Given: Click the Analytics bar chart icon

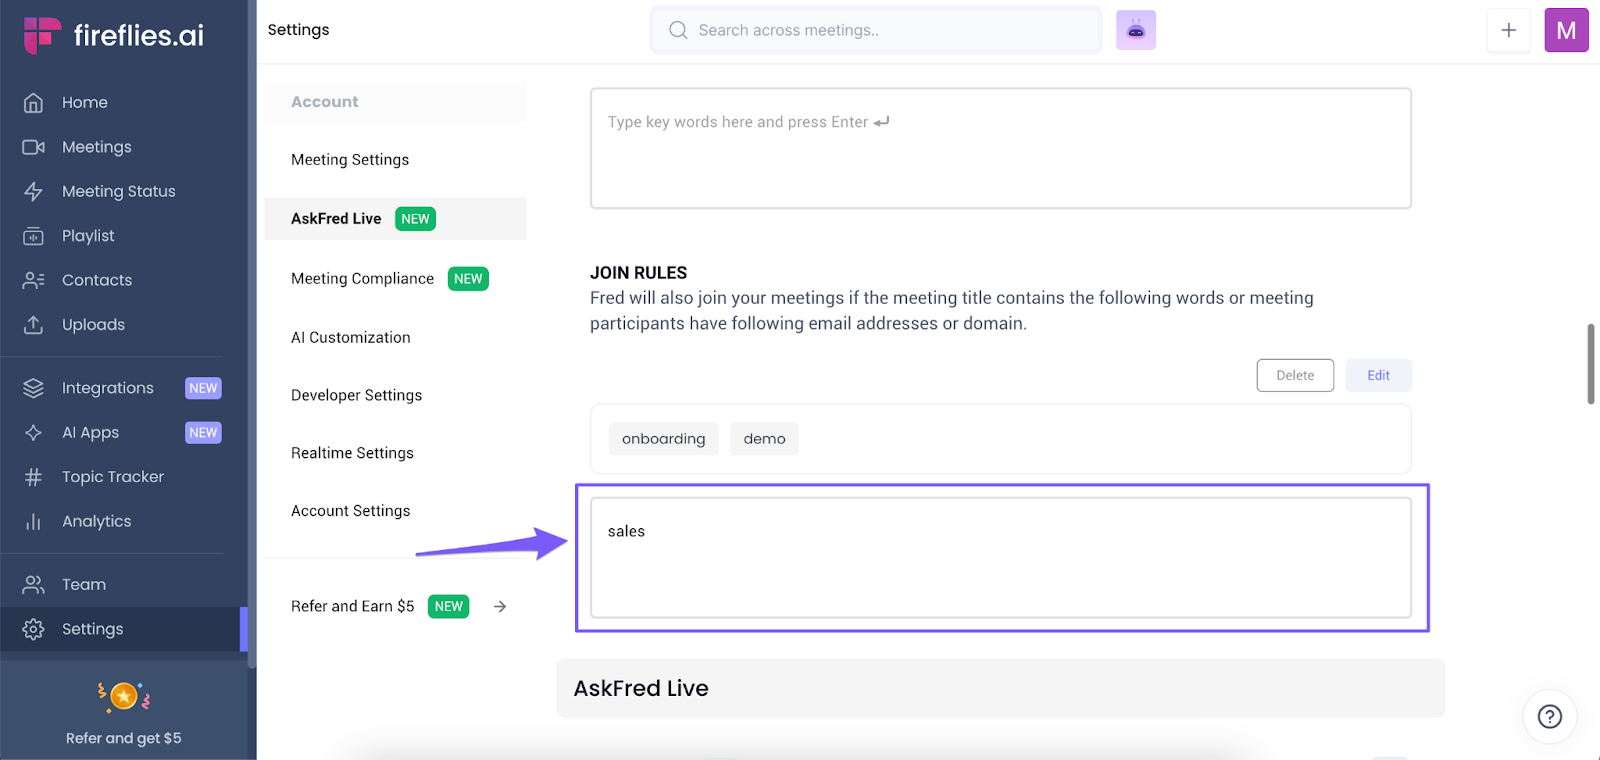Looking at the screenshot, I should [x=33, y=521].
